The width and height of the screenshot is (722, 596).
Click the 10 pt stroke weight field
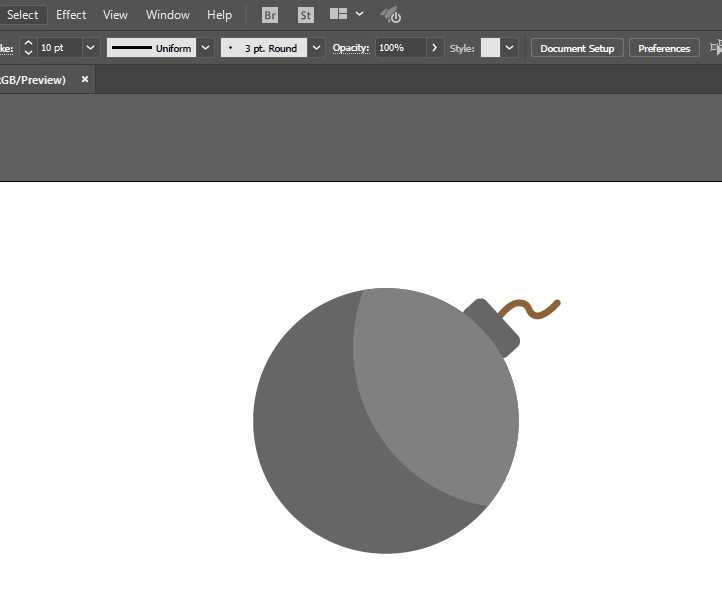coord(60,48)
